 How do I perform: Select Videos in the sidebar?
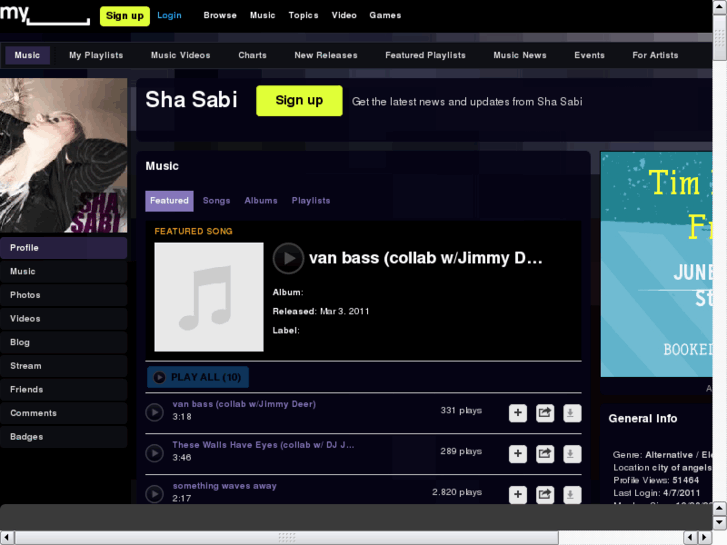pos(64,319)
